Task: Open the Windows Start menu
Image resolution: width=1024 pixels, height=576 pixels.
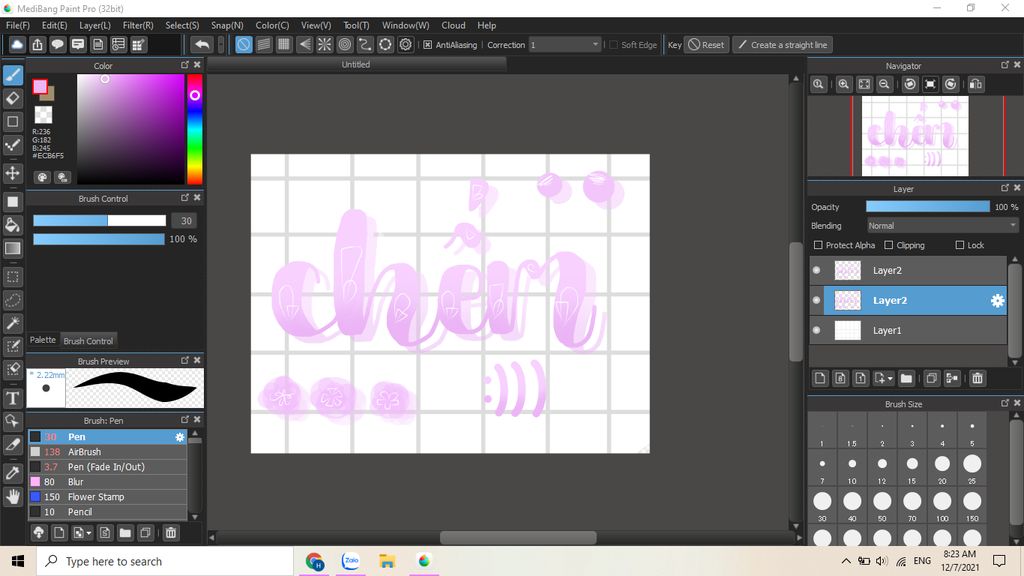Action: (18, 561)
